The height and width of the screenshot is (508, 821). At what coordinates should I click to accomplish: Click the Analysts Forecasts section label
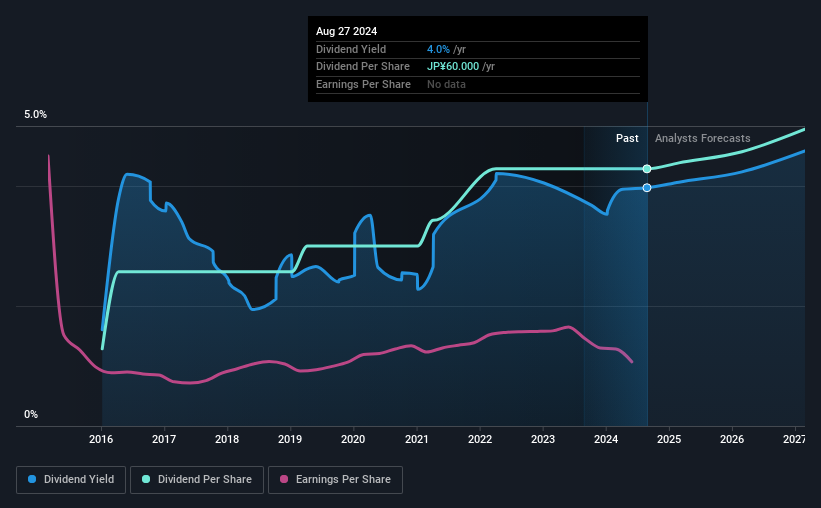tap(703, 138)
